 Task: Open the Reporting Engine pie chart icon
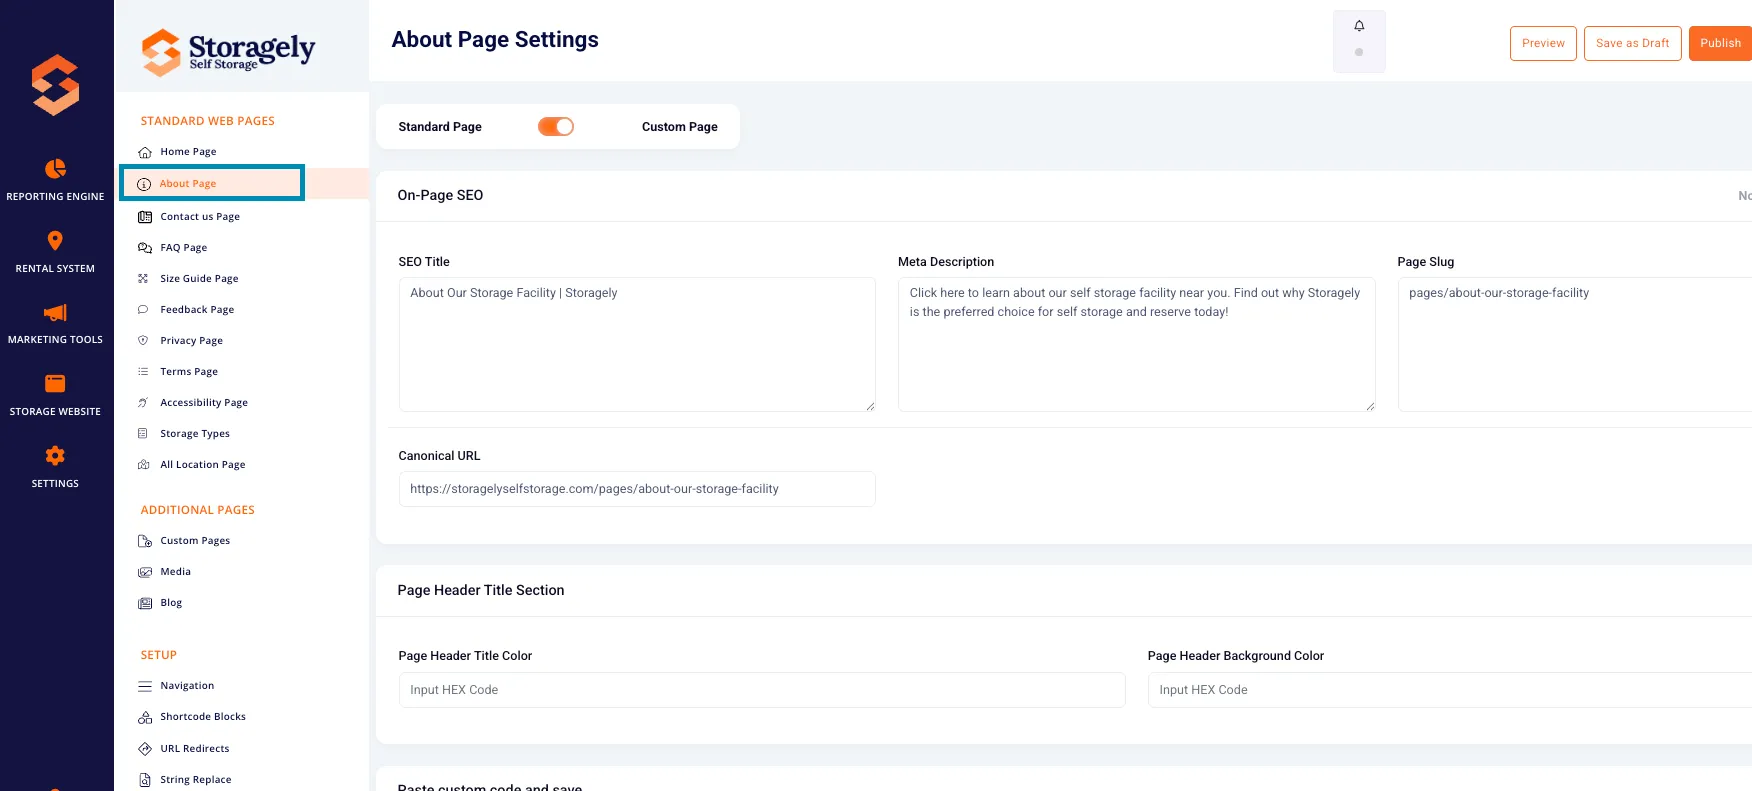click(x=55, y=169)
